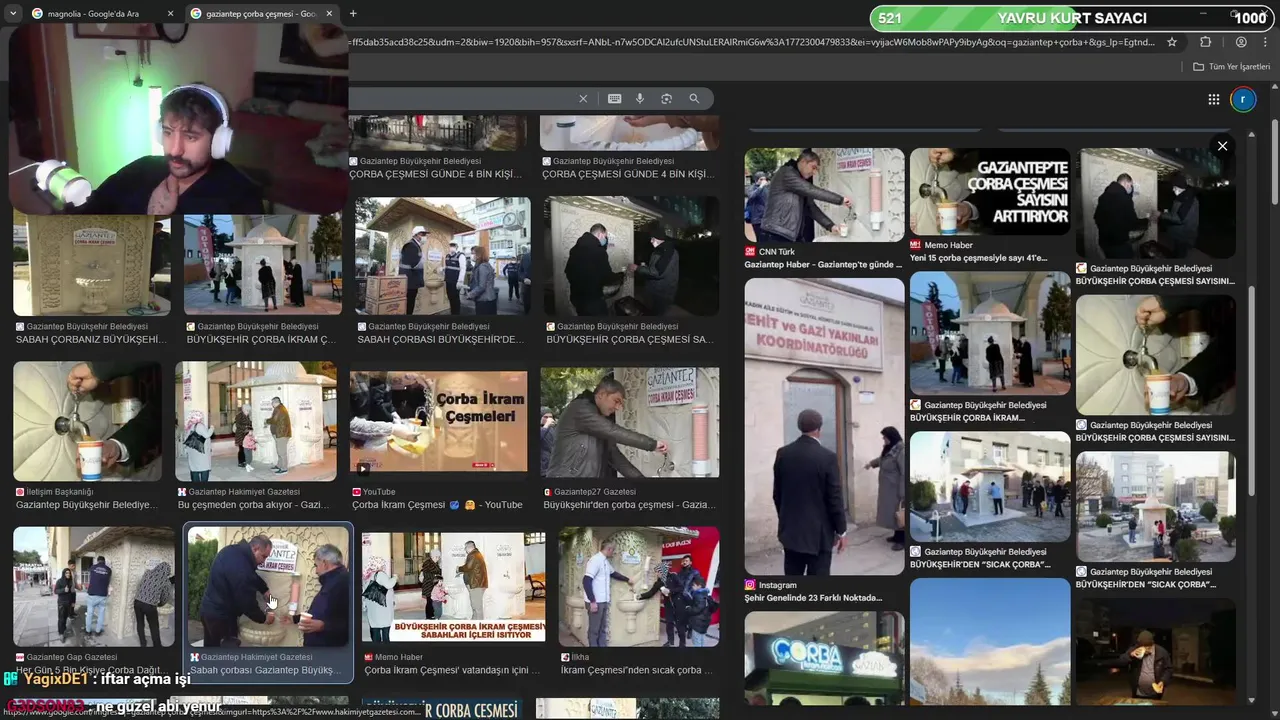Viewport: 1280px width, 720px height.
Task: Open the GAZİANTEP'TE ÇORBA ÇEŞMESİ SAYISINI ARTTIRIYOR image
Action: pyautogui.click(x=990, y=192)
